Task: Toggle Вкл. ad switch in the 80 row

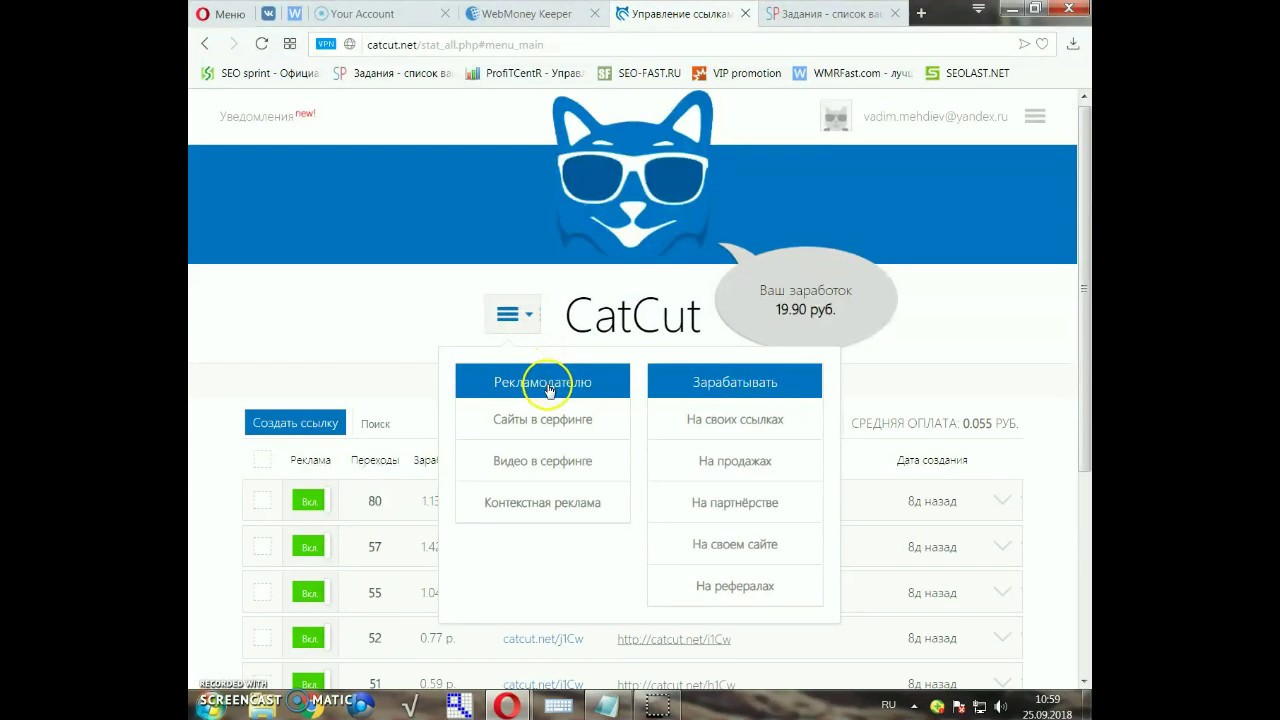Action: tap(309, 501)
